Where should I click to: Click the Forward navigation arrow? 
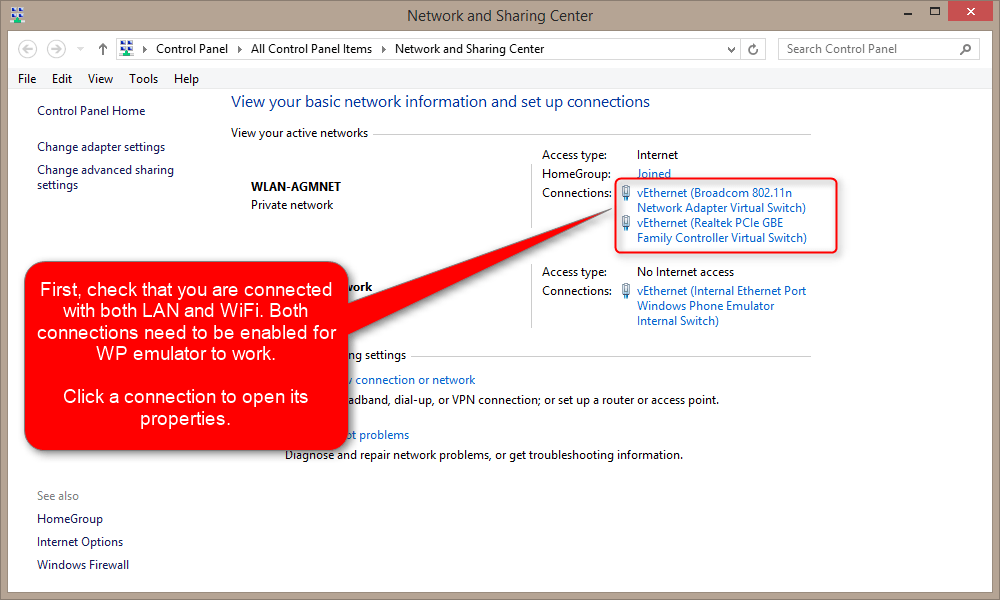(x=56, y=49)
